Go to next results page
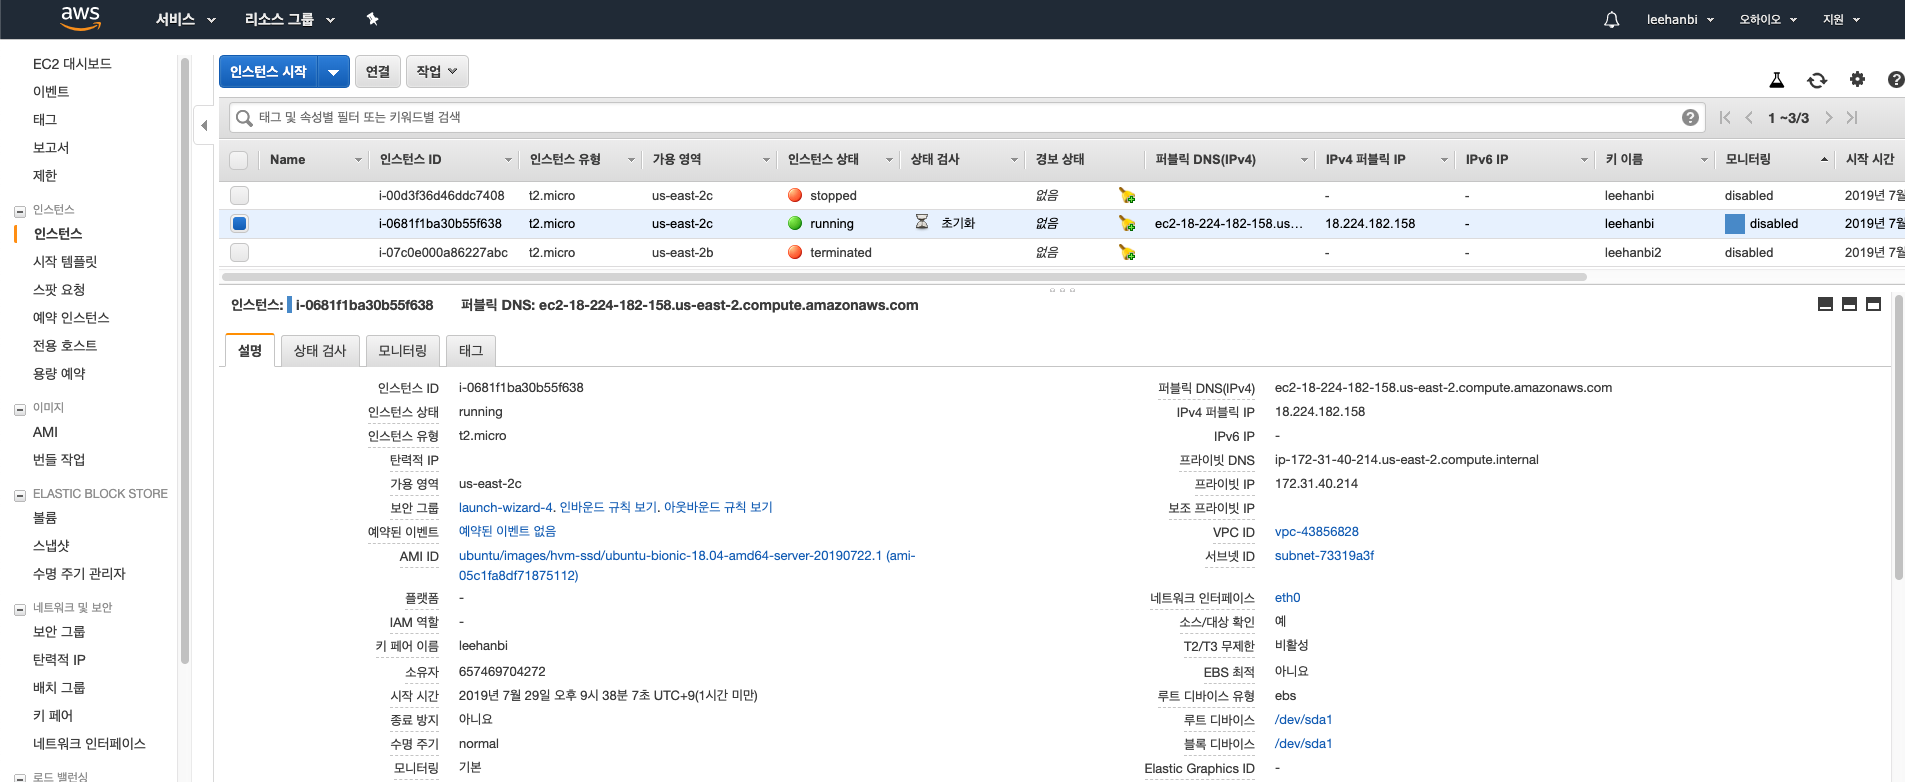This screenshot has height=782, width=1905. 1828,117
